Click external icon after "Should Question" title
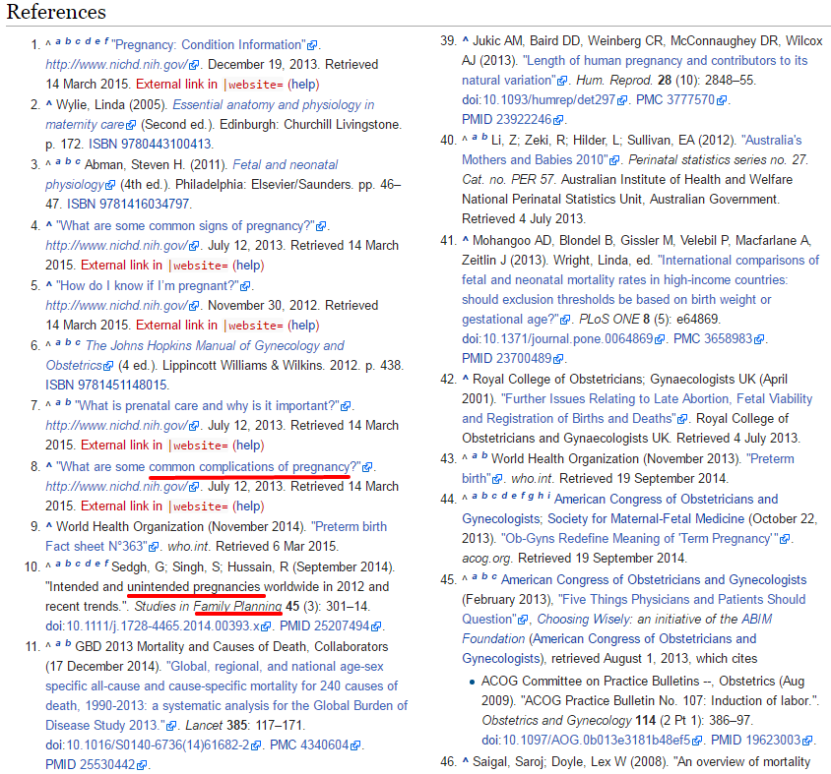Viewport: 831px width, 774px height. (523, 620)
